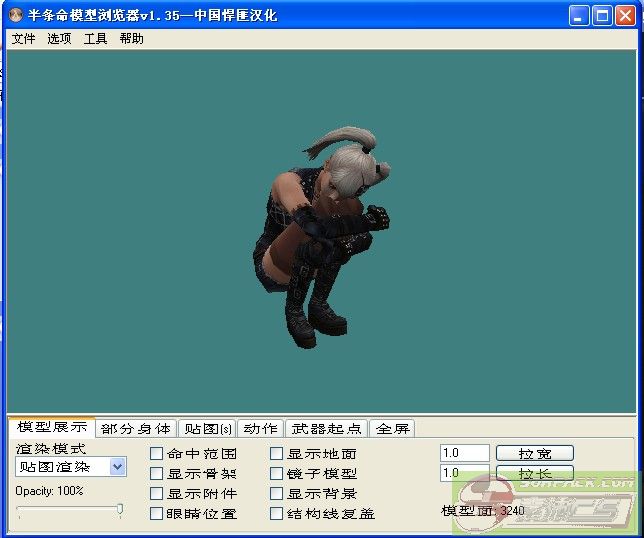Click the 'Opacity: 100%' label
644x538 pixels.
(x=49, y=491)
